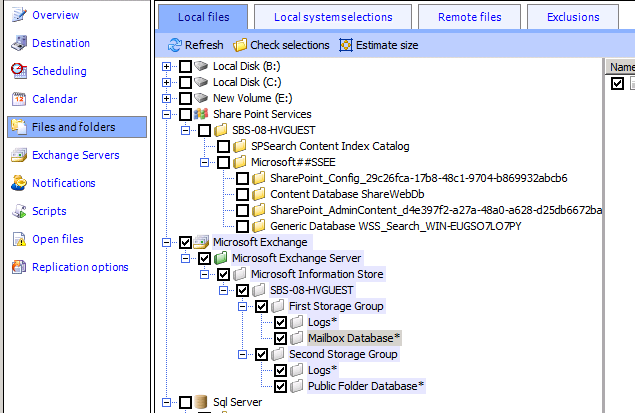Click the Scheduling clock icon
The width and height of the screenshot is (635, 413).
(19, 71)
